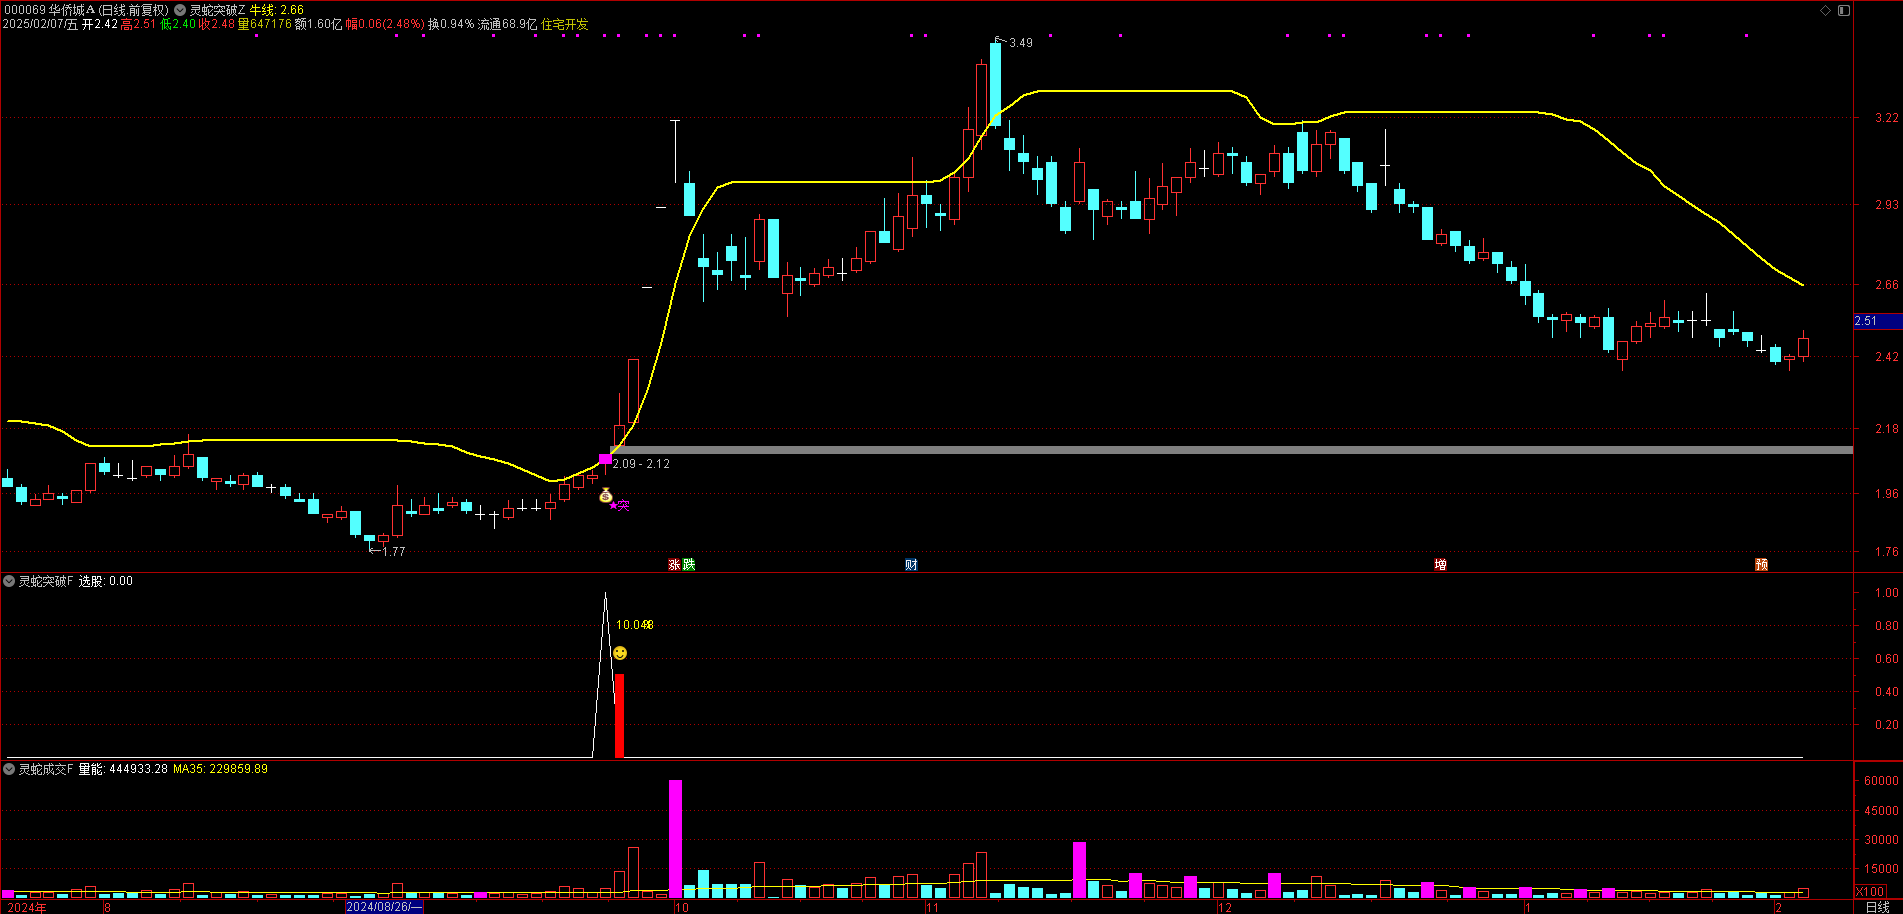Click the month 8 time axis label
Image resolution: width=1903 pixels, height=914 pixels.
[108, 908]
